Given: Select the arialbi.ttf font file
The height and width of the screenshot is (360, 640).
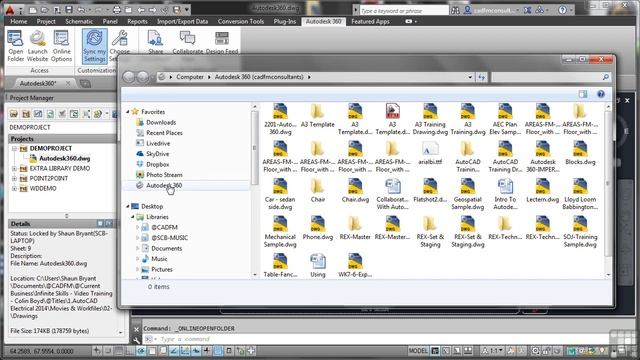Looking at the screenshot, I should [x=430, y=153].
